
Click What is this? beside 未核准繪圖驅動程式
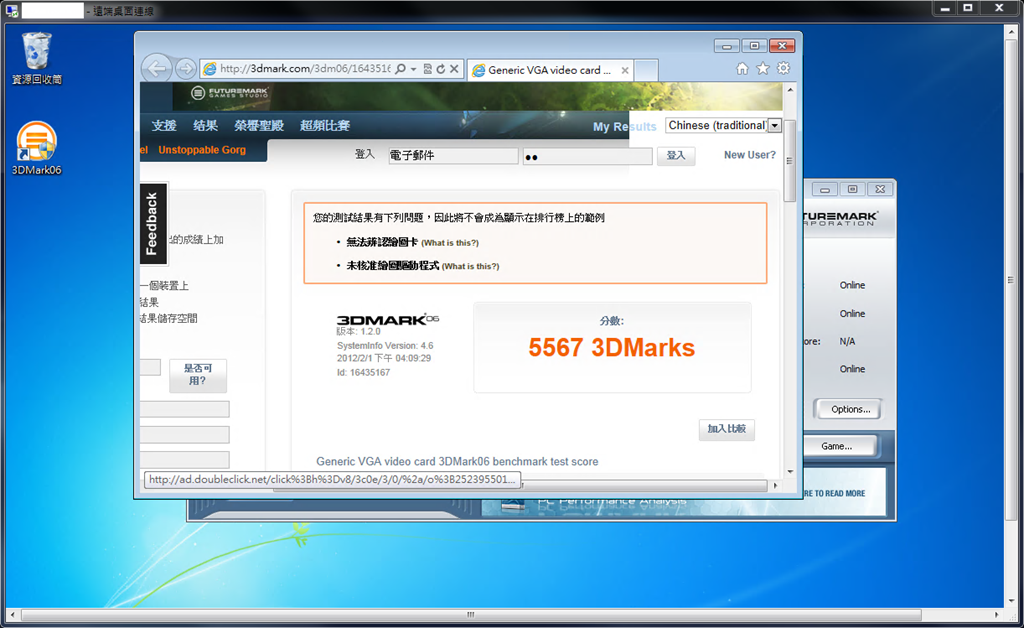470,266
